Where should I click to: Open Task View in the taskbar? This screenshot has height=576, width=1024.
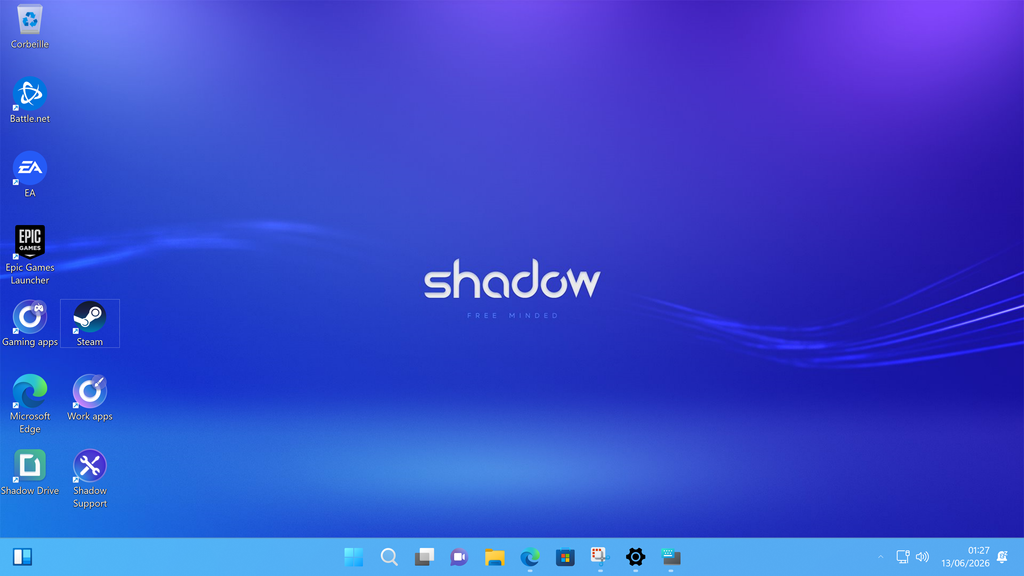coord(424,557)
